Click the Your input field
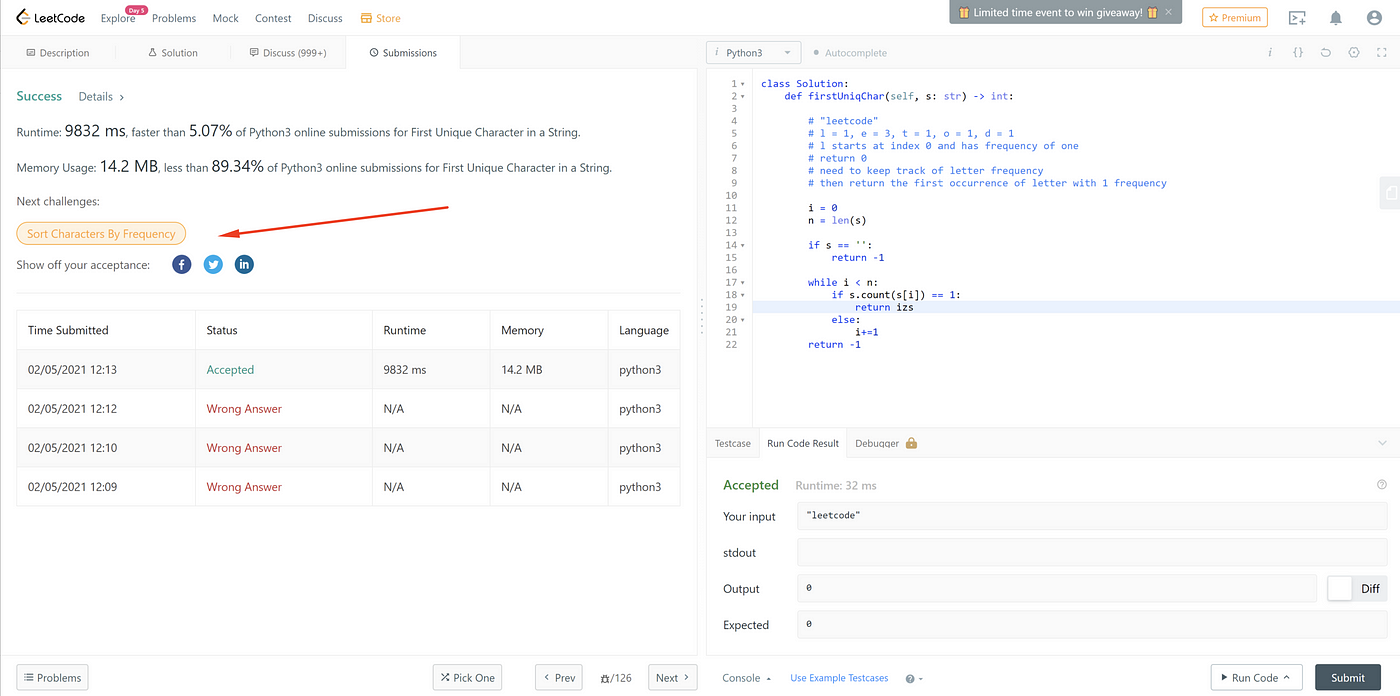 coord(1092,515)
